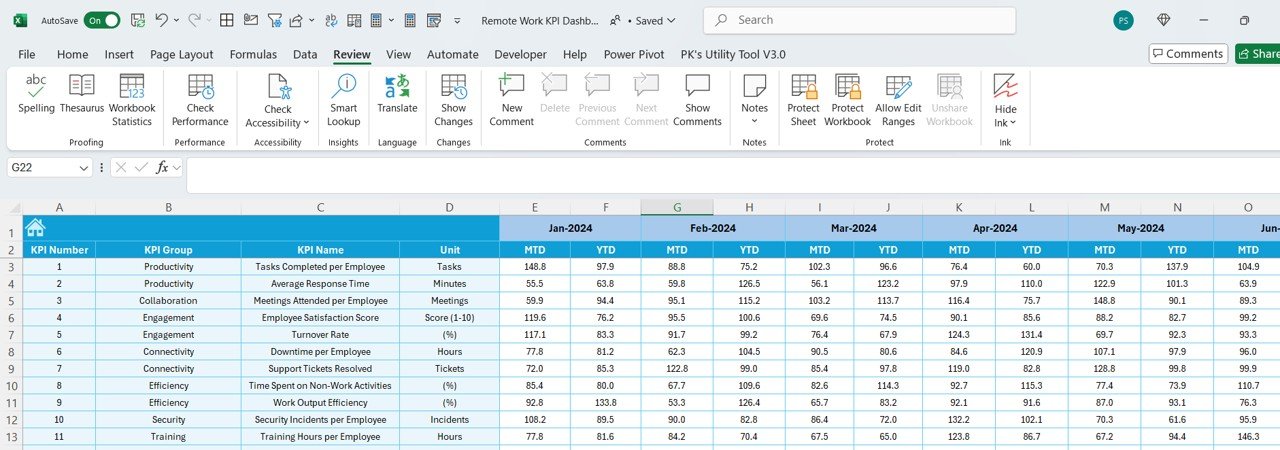Switch to the Home tab
The width and height of the screenshot is (1280, 450).
(x=72, y=54)
